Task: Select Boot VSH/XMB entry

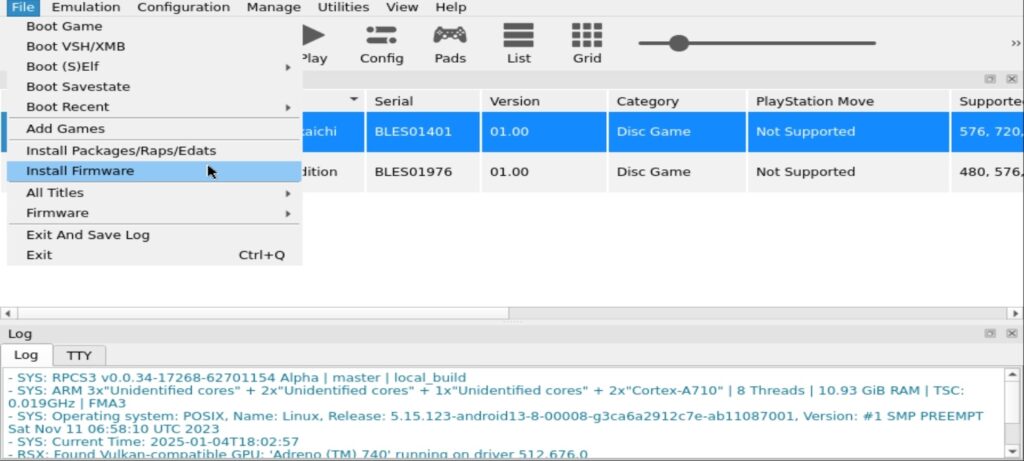Action: click(x=154, y=47)
